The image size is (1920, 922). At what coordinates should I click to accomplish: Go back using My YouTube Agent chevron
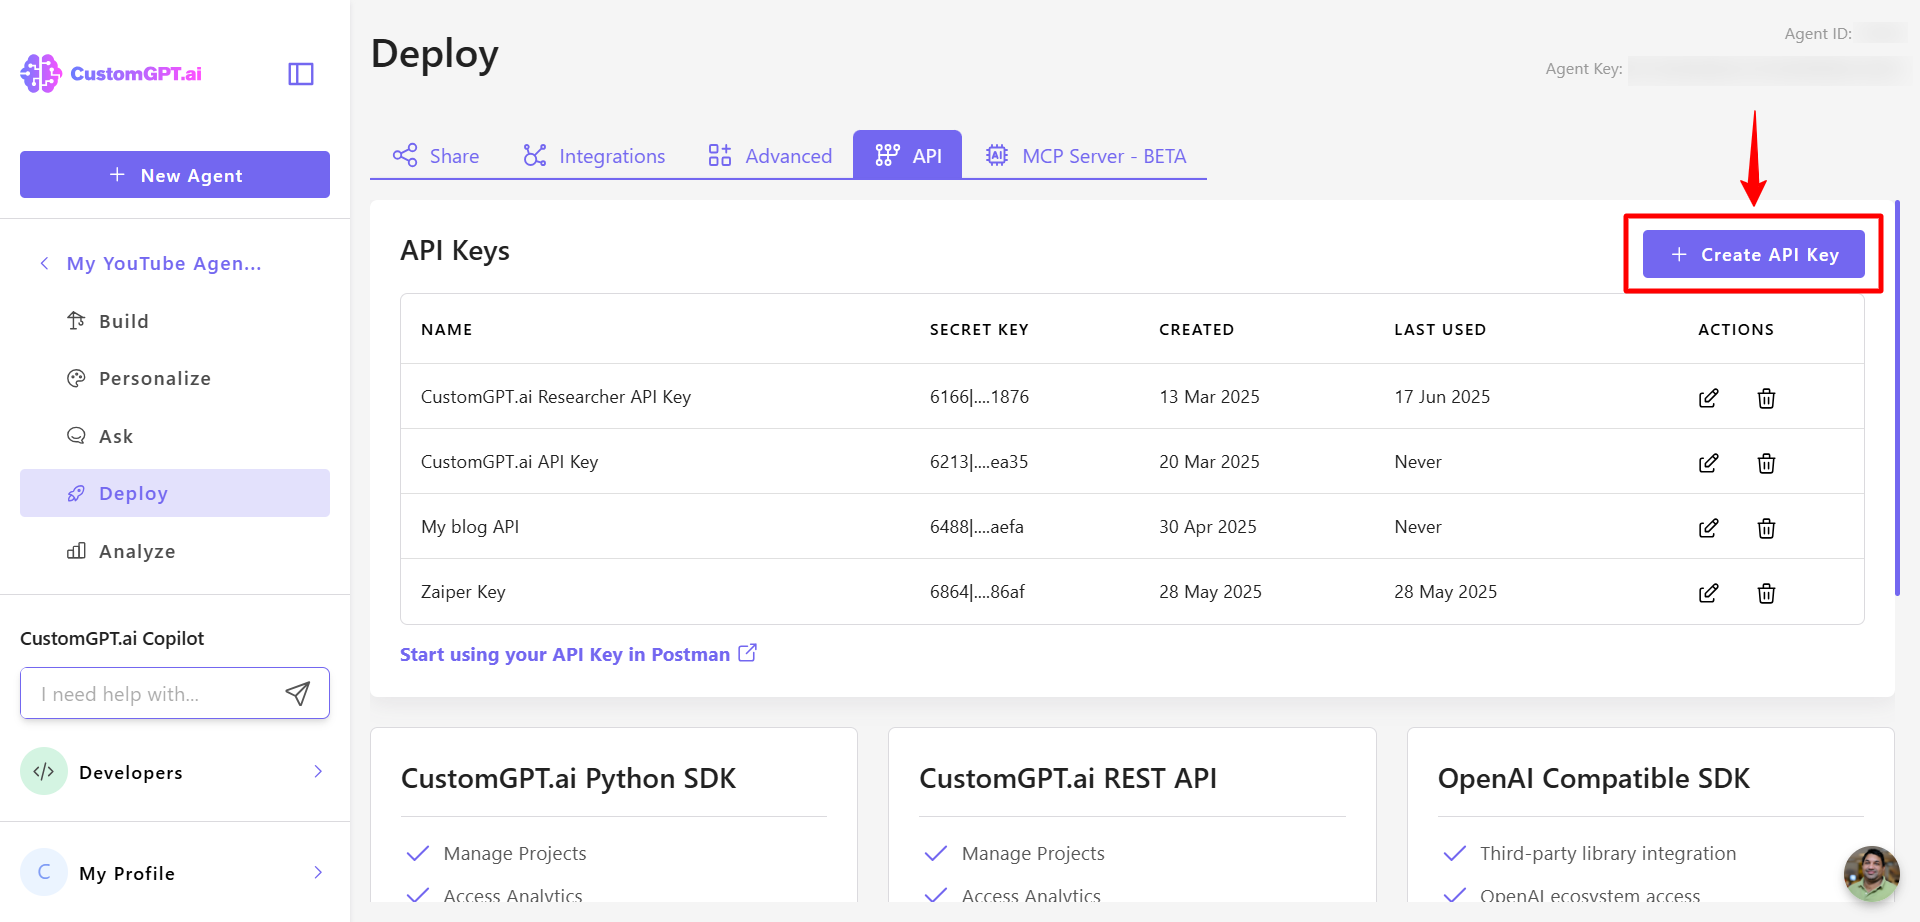tap(44, 263)
